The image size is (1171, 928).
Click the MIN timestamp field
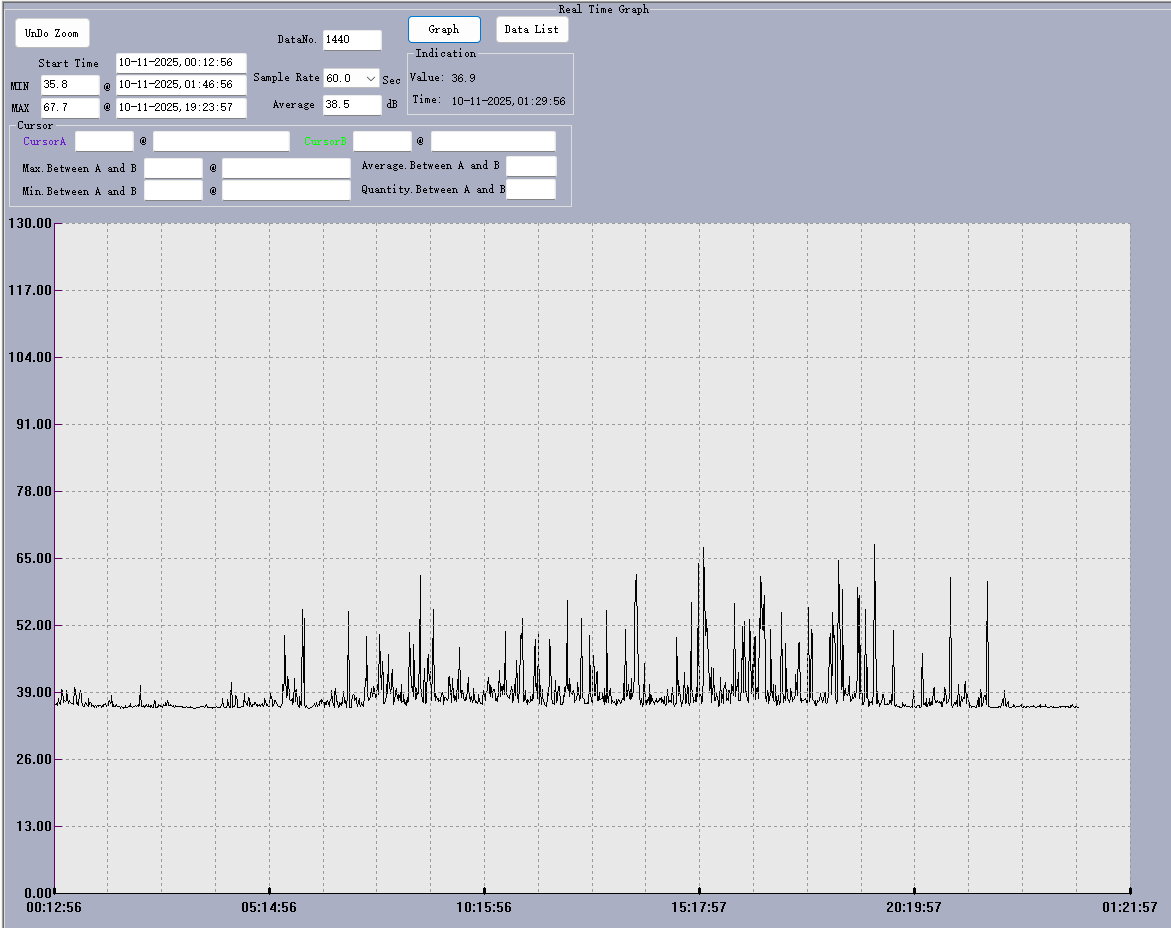(x=181, y=85)
